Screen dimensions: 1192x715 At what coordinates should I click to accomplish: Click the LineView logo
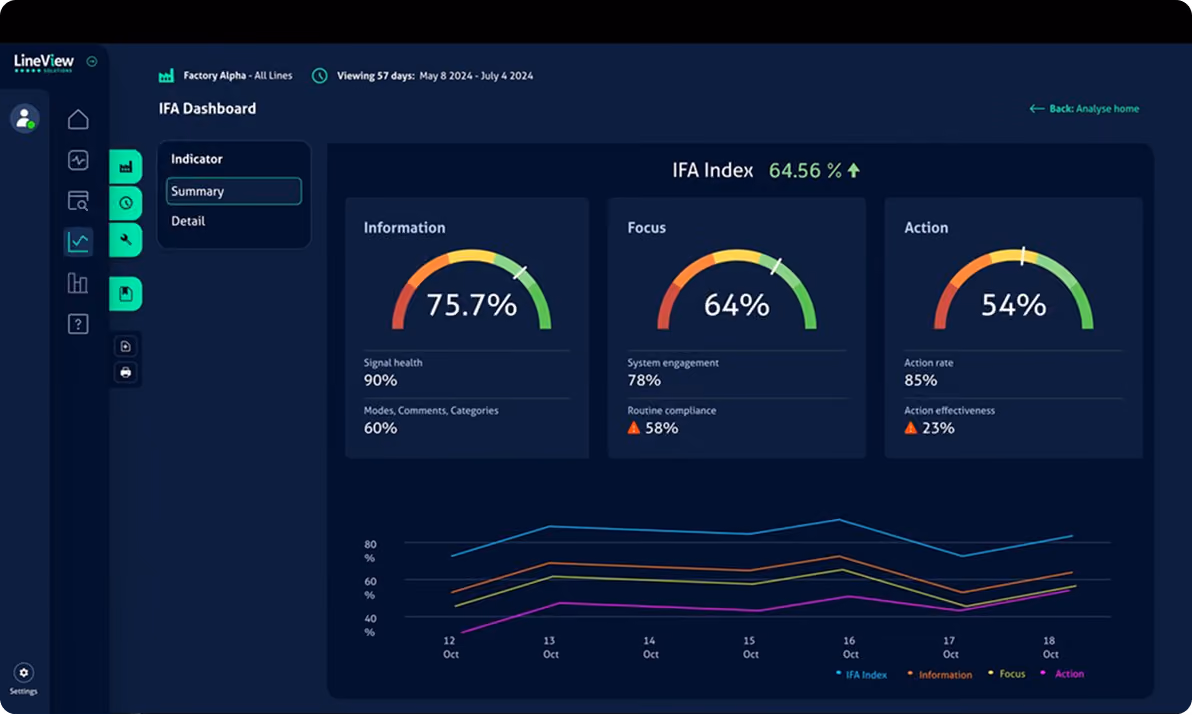point(44,62)
